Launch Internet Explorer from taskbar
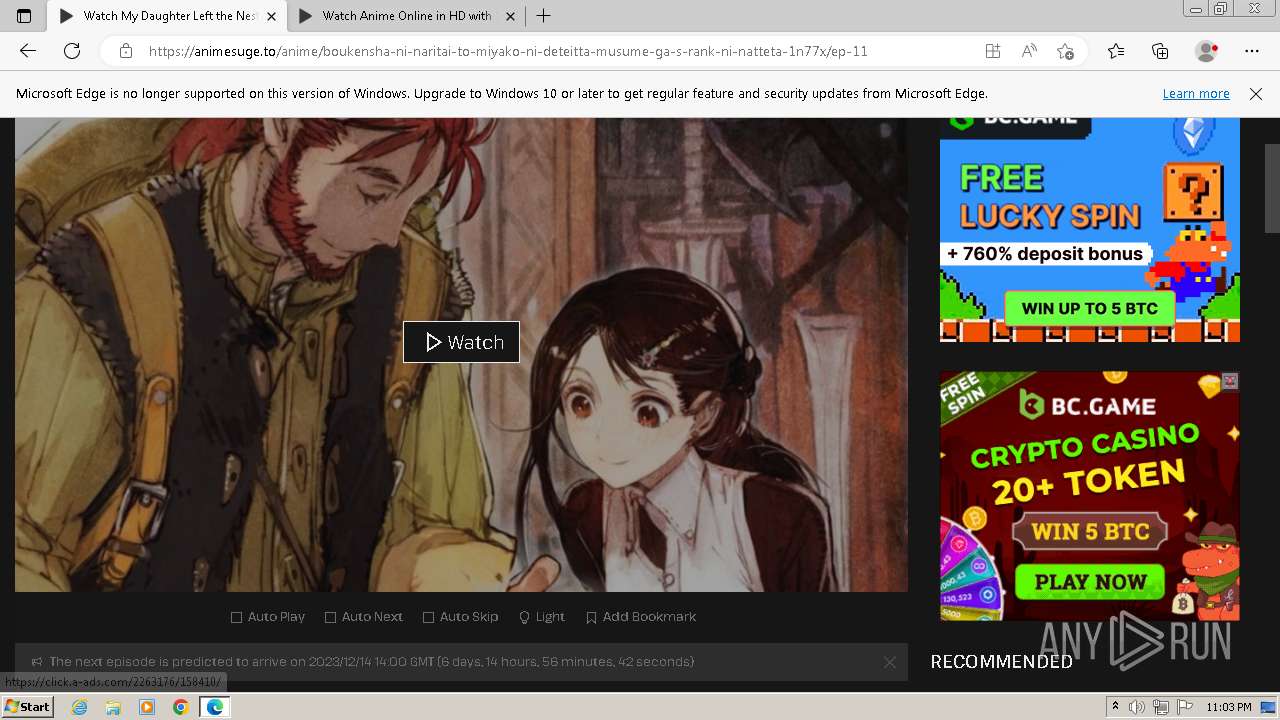1280x720 pixels. click(80, 707)
